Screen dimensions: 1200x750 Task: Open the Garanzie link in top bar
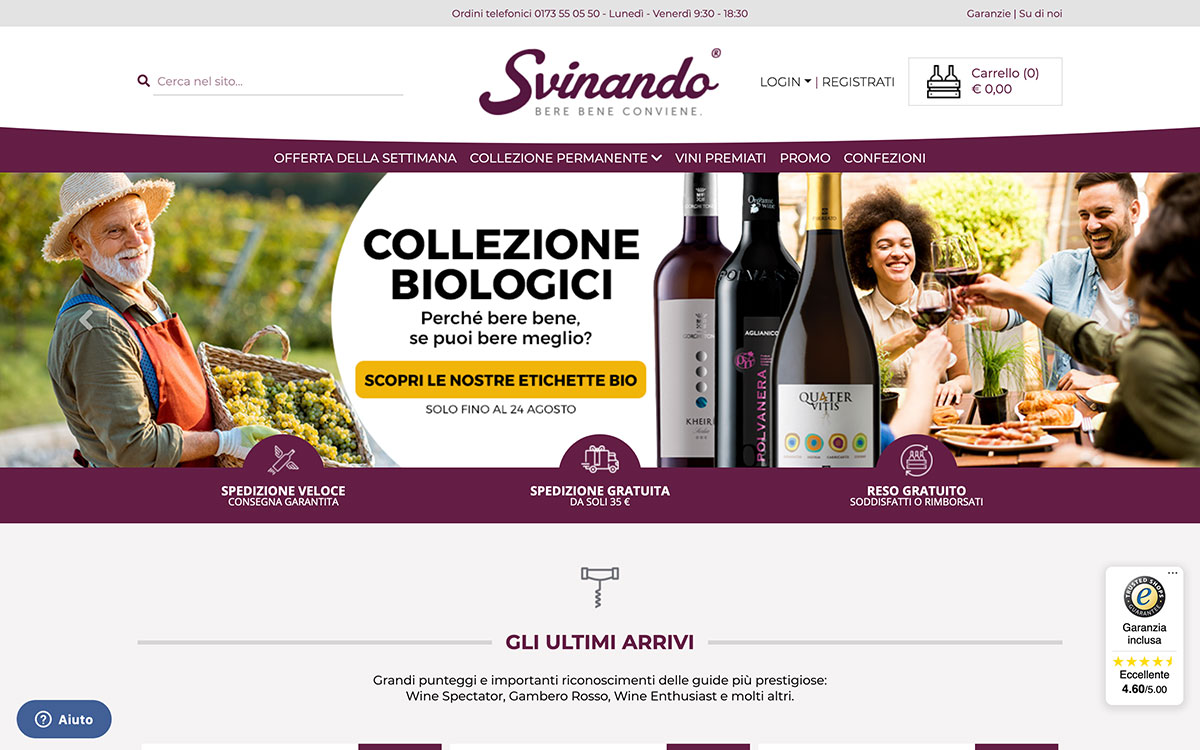click(989, 14)
